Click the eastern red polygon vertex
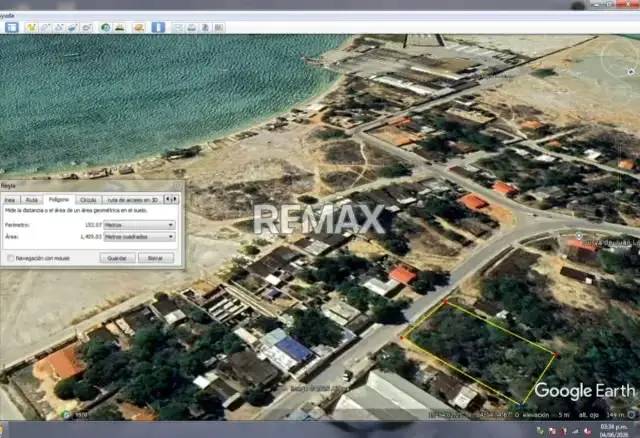Screen dimensions: 640x438 556,355
